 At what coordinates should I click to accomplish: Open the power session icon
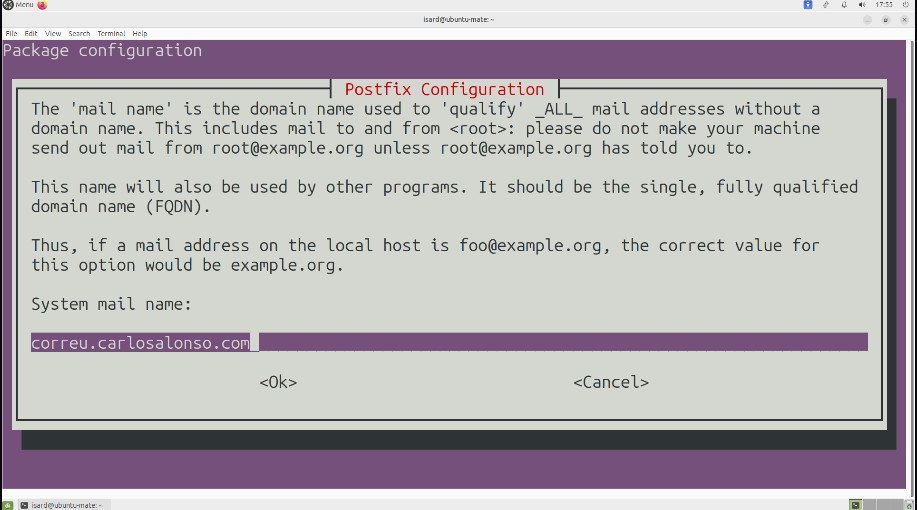tap(906, 5)
